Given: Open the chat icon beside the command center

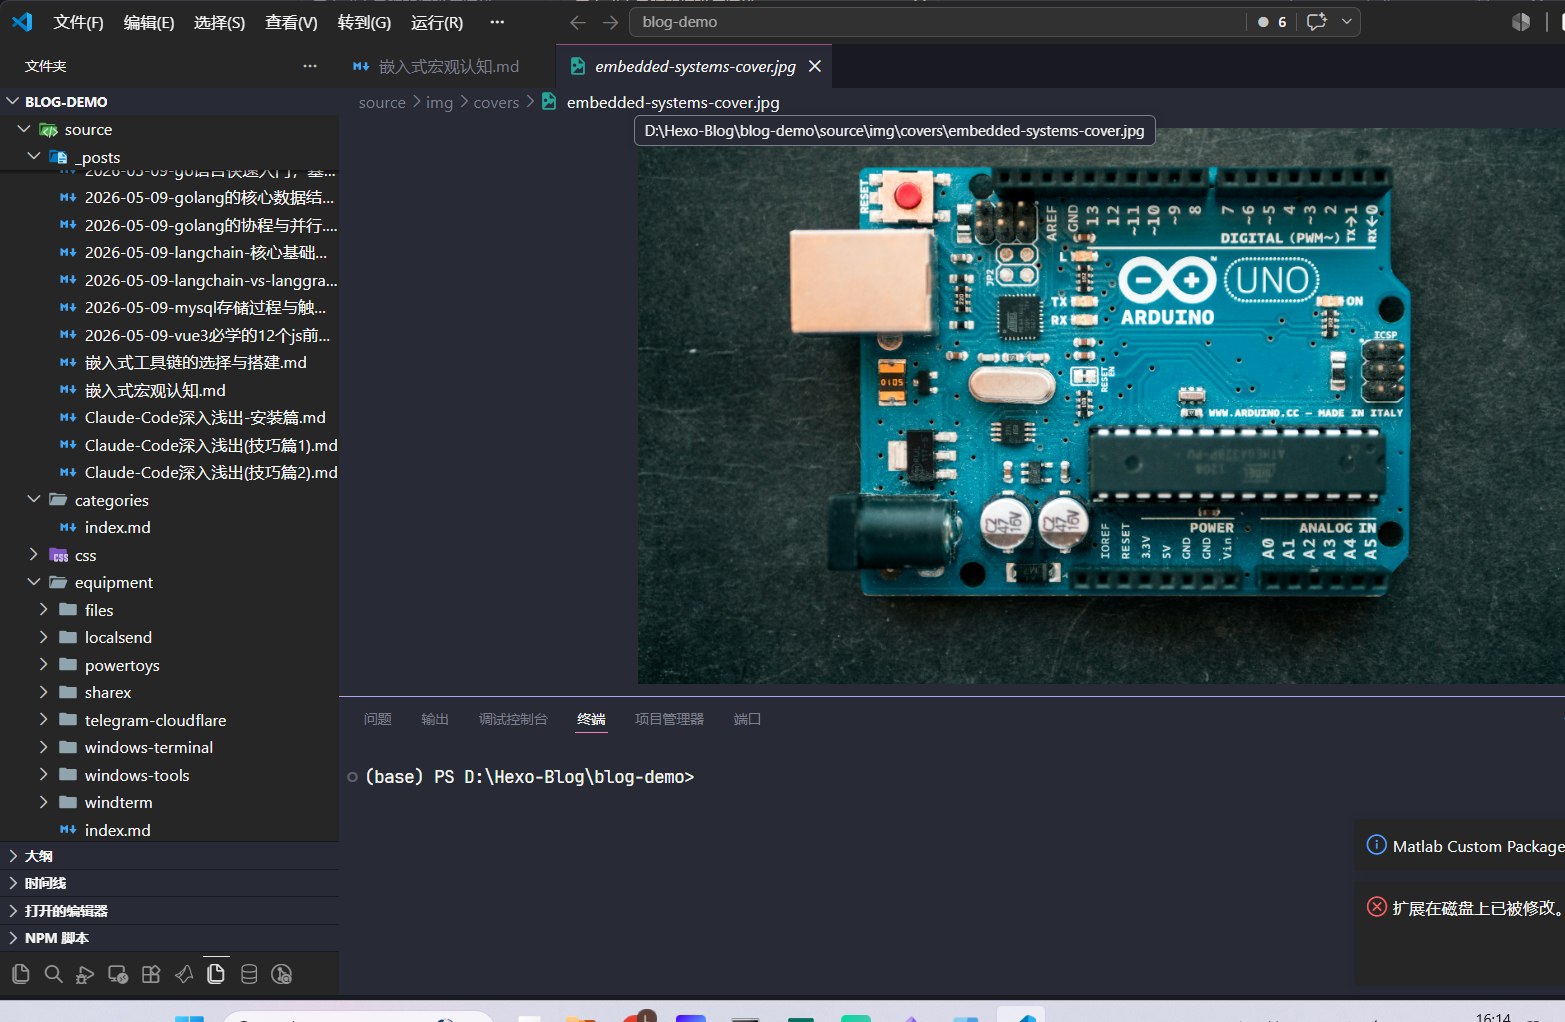Looking at the screenshot, I should point(1317,22).
